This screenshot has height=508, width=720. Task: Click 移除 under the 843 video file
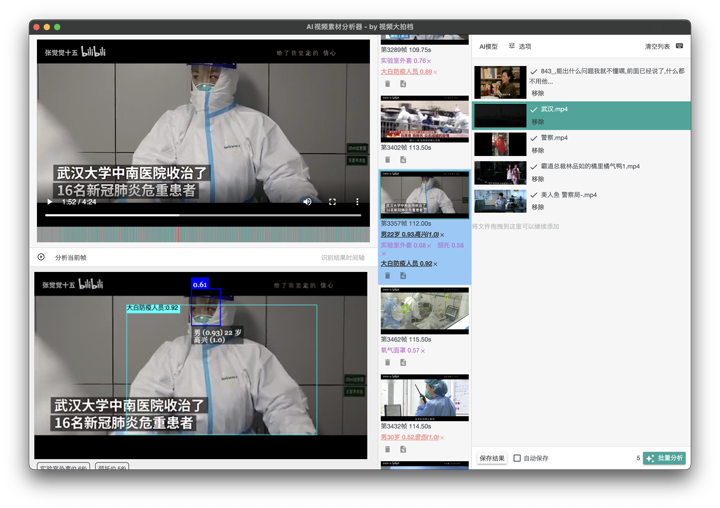pos(538,93)
